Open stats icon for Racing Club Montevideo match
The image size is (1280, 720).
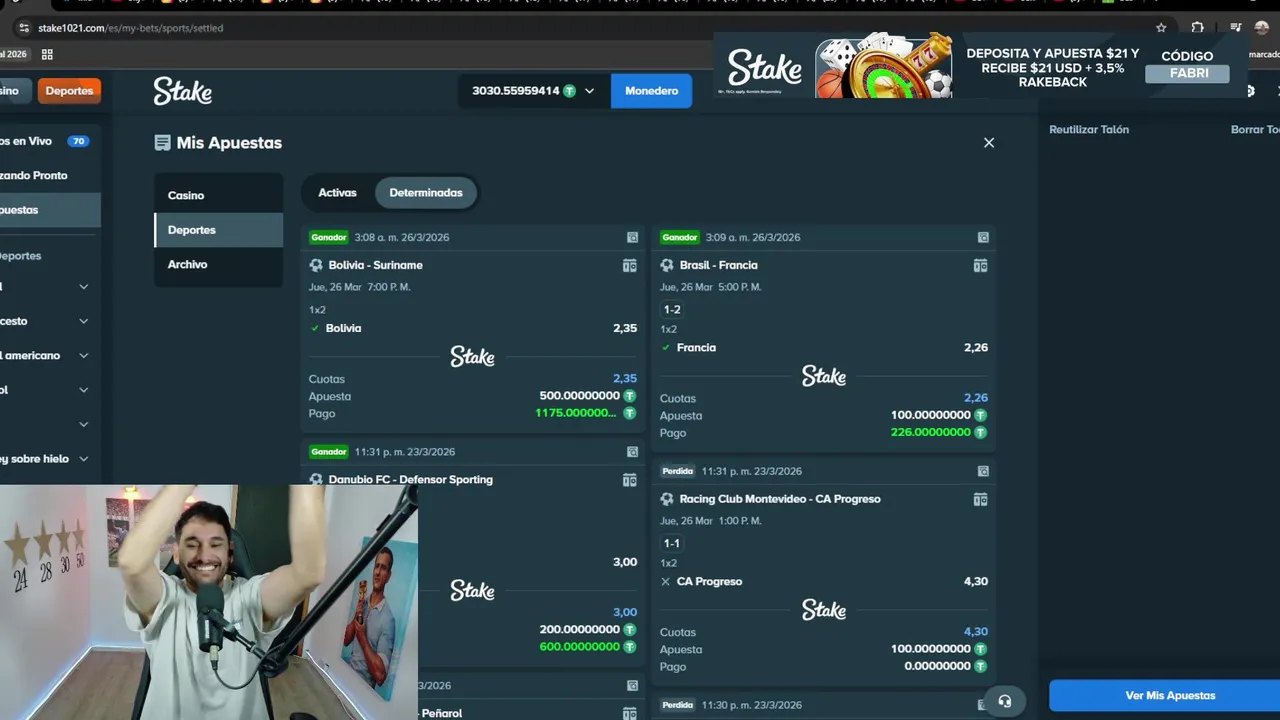click(980, 499)
